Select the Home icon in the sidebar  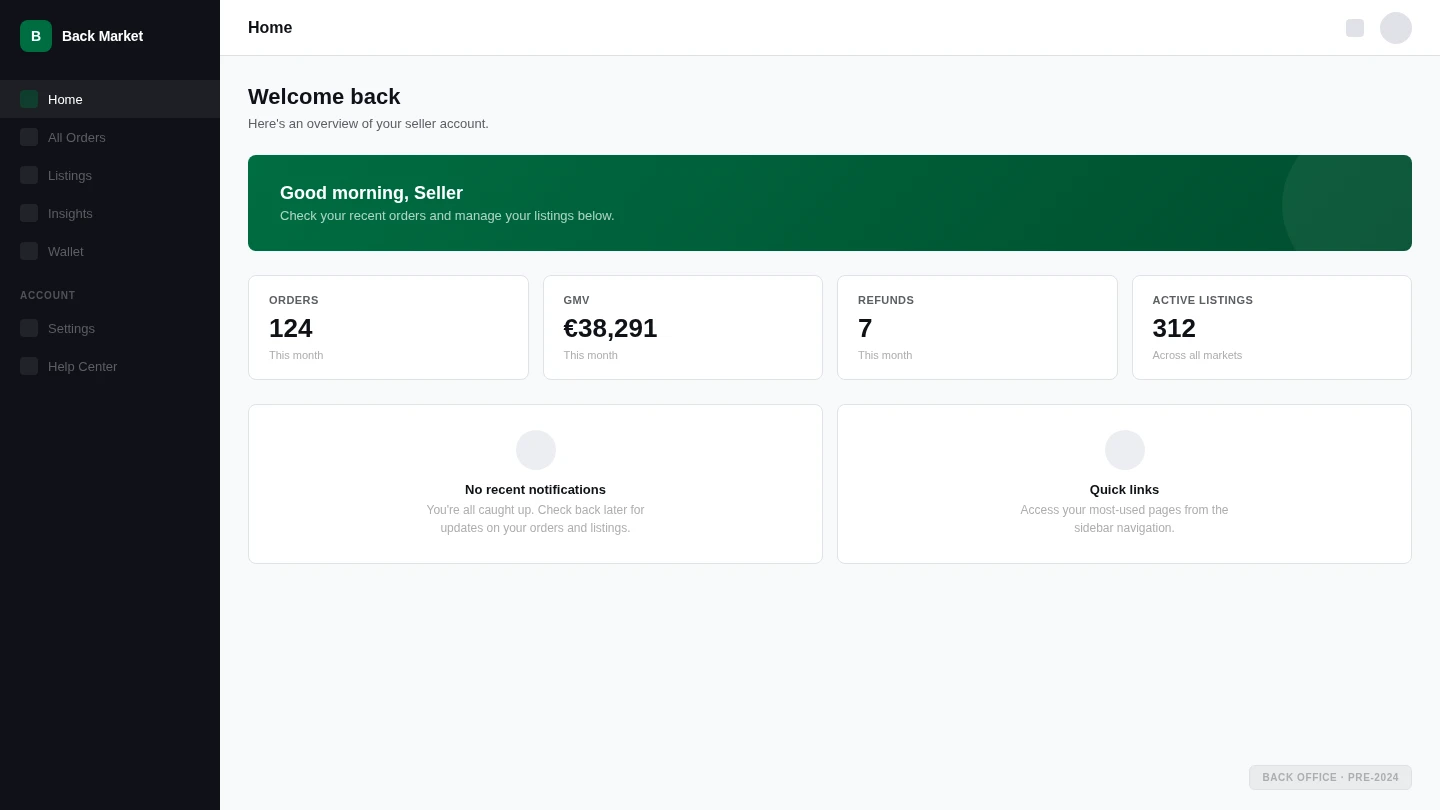click(29, 99)
